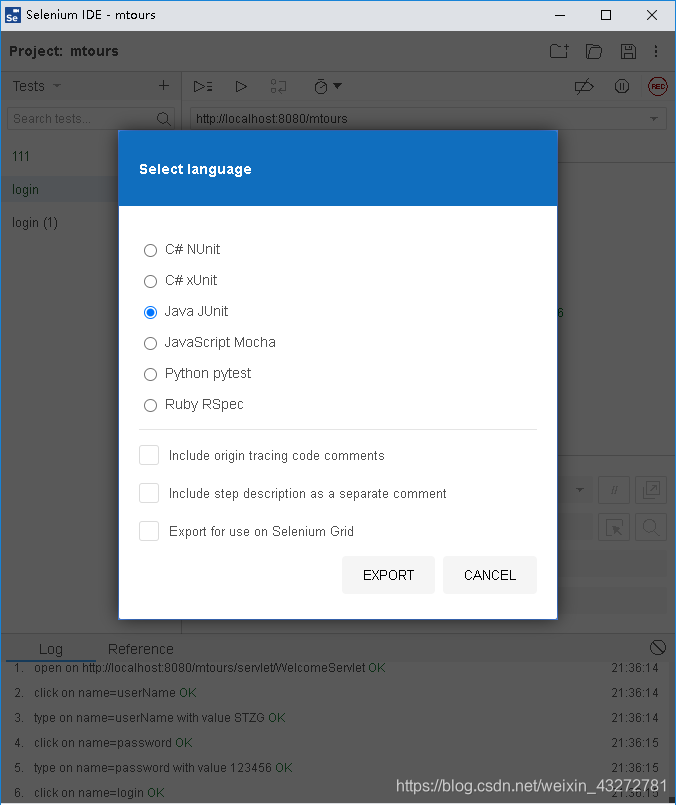676x805 pixels.
Task: Select the Java JUnit radio button
Action: pos(150,312)
